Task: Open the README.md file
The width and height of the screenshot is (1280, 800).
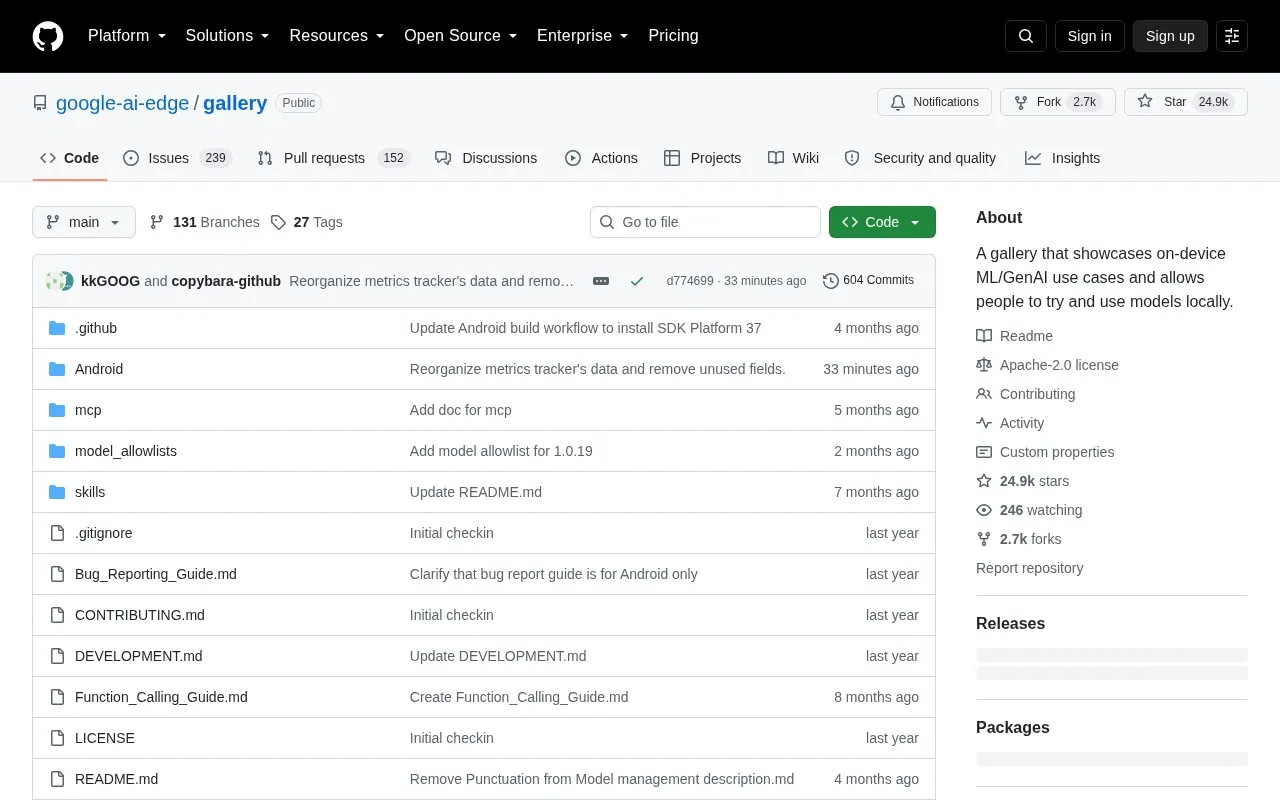Action: (116, 779)
